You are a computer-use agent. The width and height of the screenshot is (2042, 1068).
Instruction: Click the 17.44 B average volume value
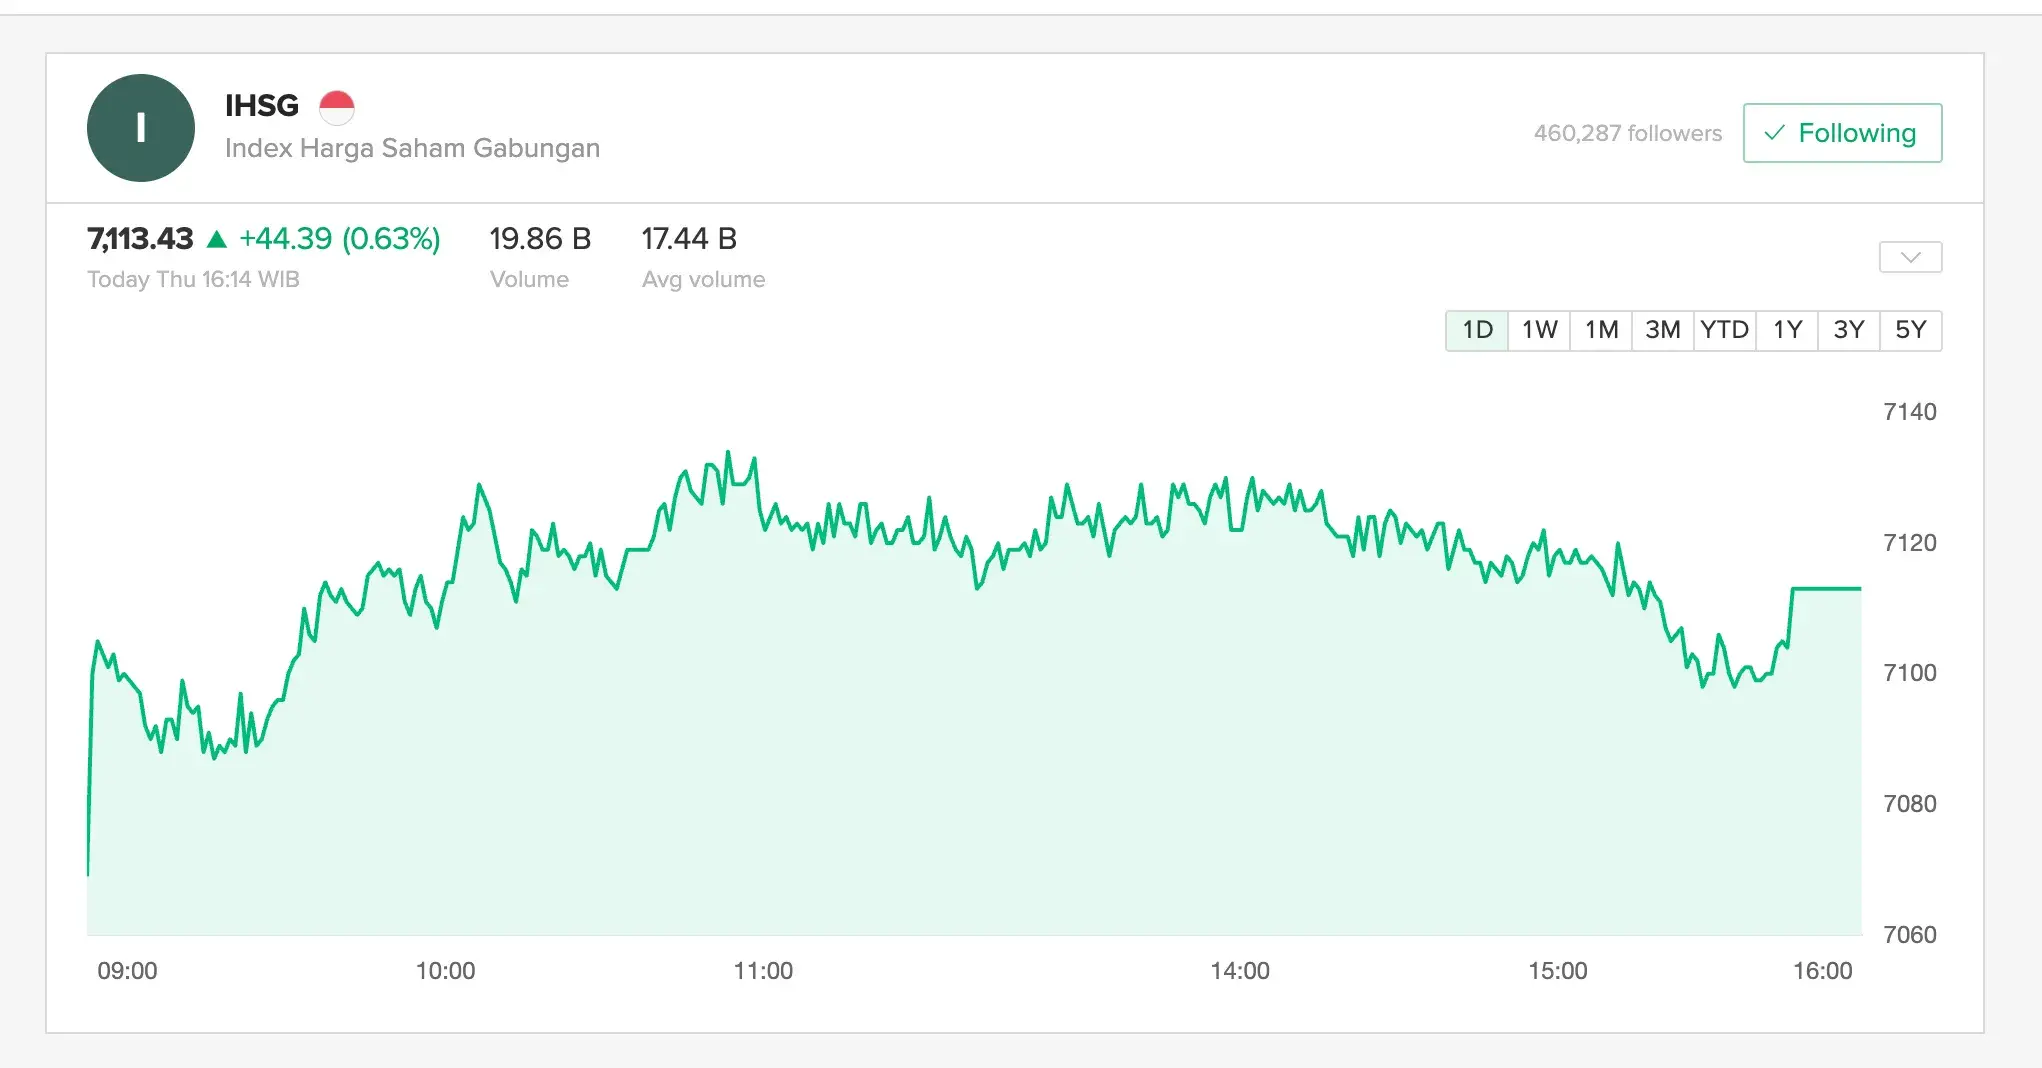click(x=689, y=239)
